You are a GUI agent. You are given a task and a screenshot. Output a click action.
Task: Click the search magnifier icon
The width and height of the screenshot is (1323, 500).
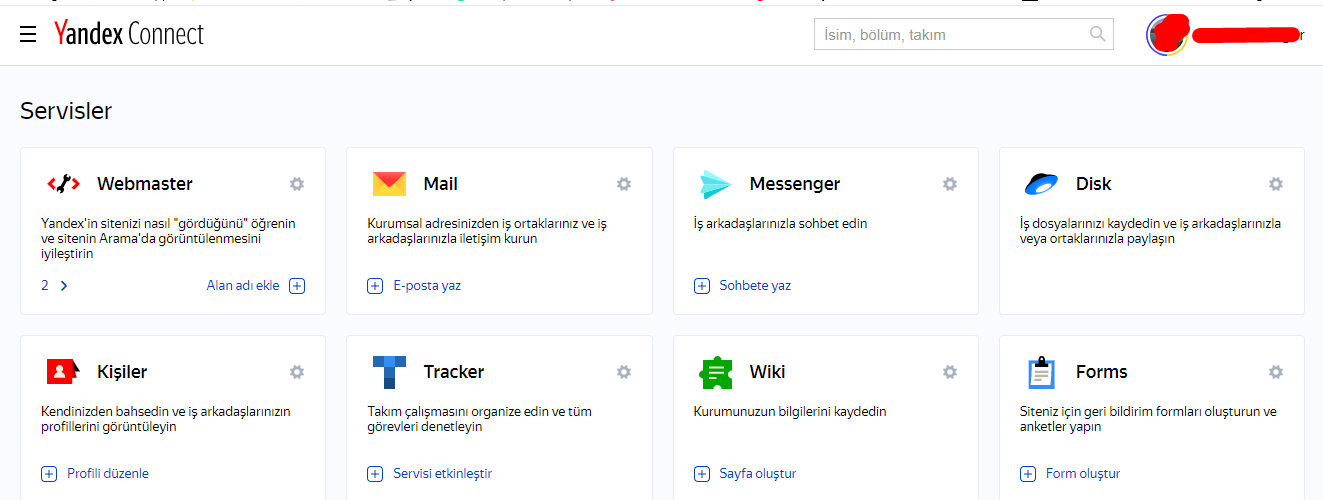(1098, 34)
